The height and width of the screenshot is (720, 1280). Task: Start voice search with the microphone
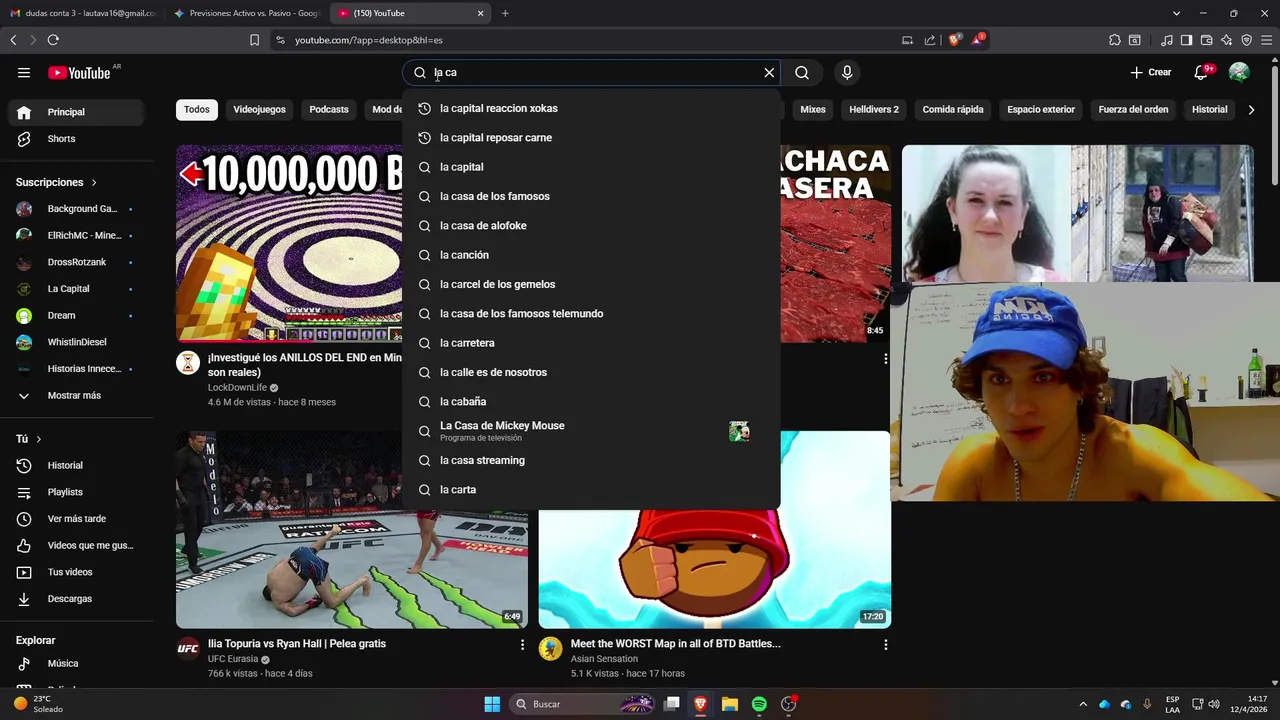pyautogui.click(x=847, y=72)
